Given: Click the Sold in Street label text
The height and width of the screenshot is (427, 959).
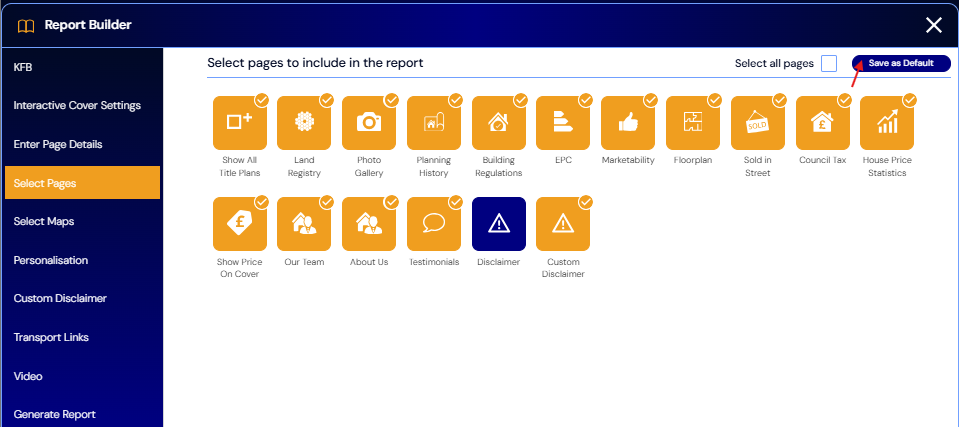Looking at the screenshot, I should click(x=758, y=166).
